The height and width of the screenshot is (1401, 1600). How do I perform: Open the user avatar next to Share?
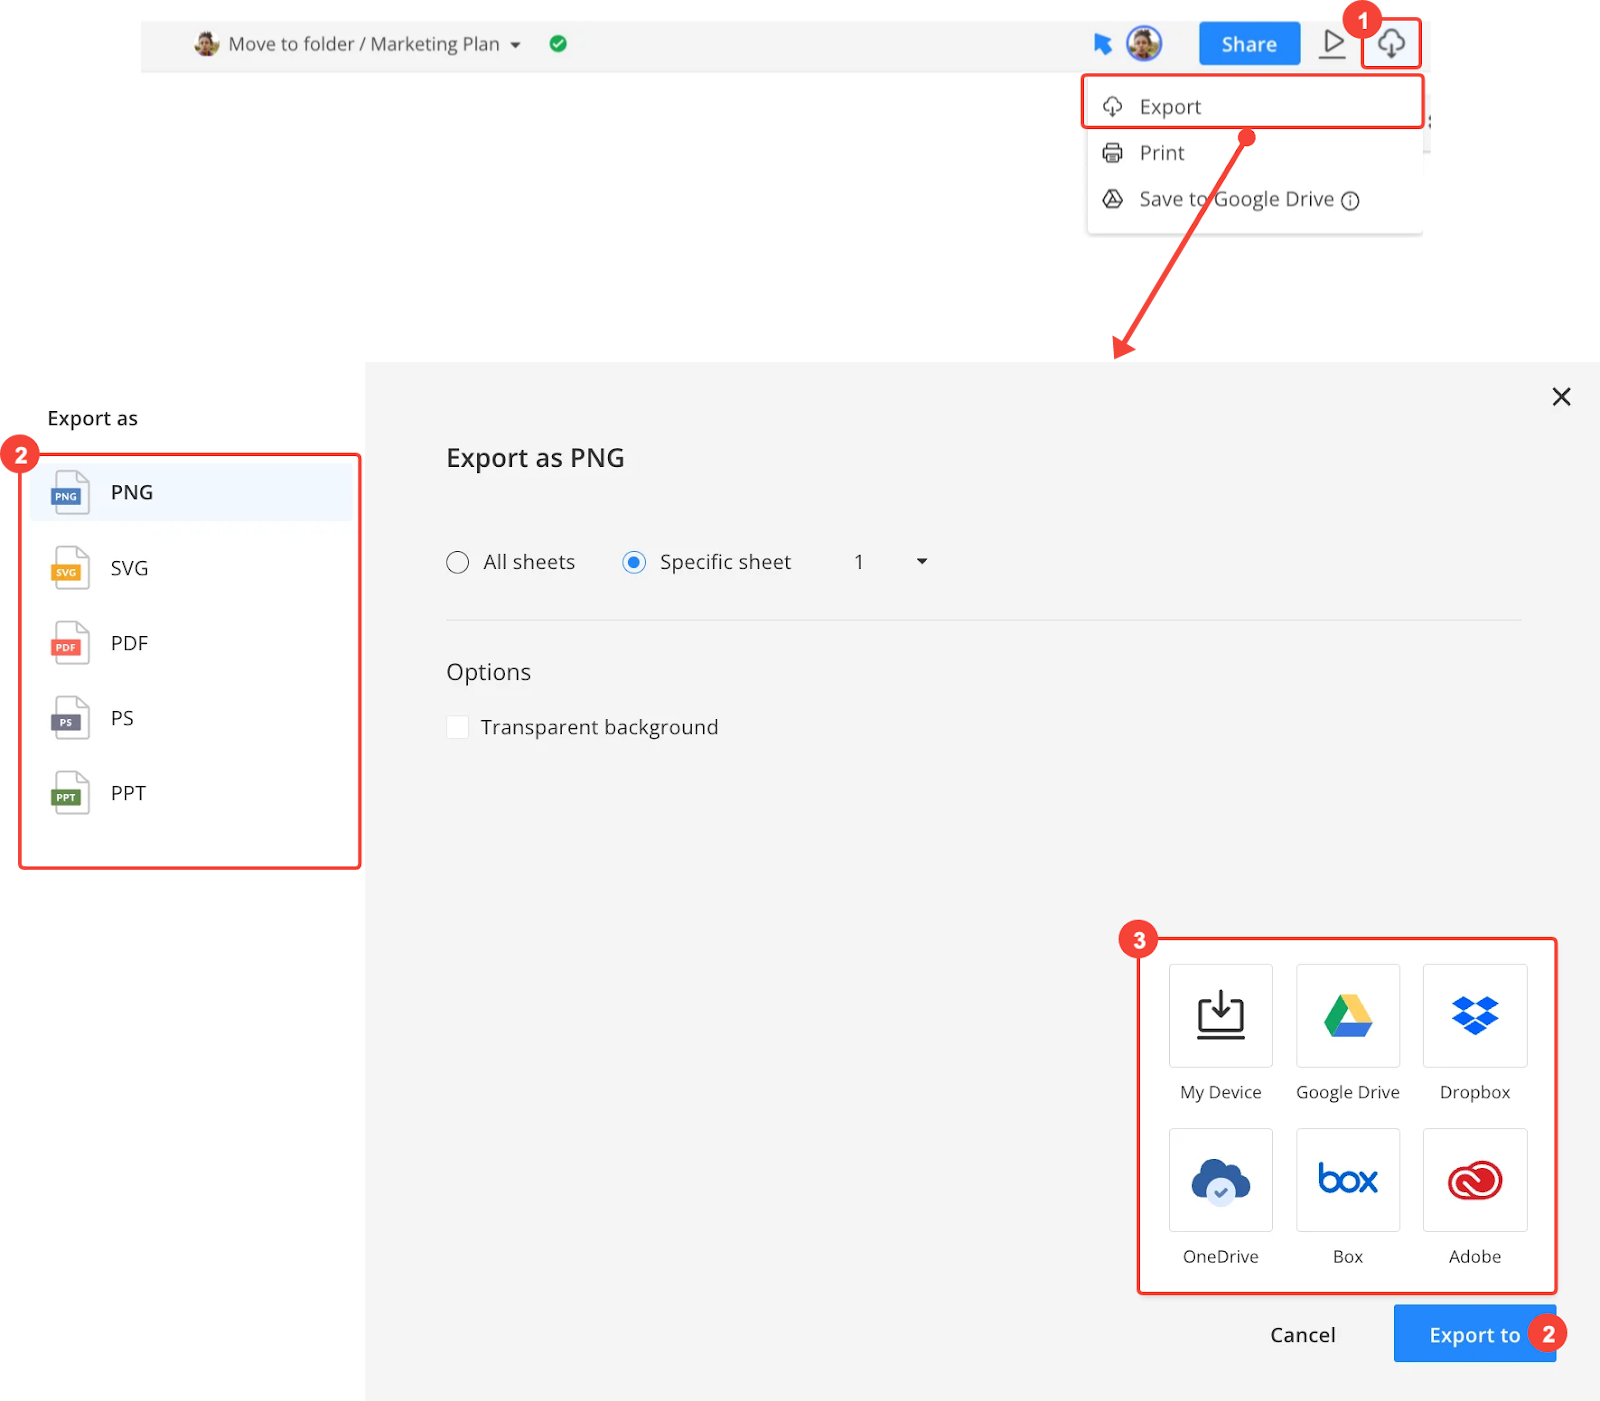1144,43
